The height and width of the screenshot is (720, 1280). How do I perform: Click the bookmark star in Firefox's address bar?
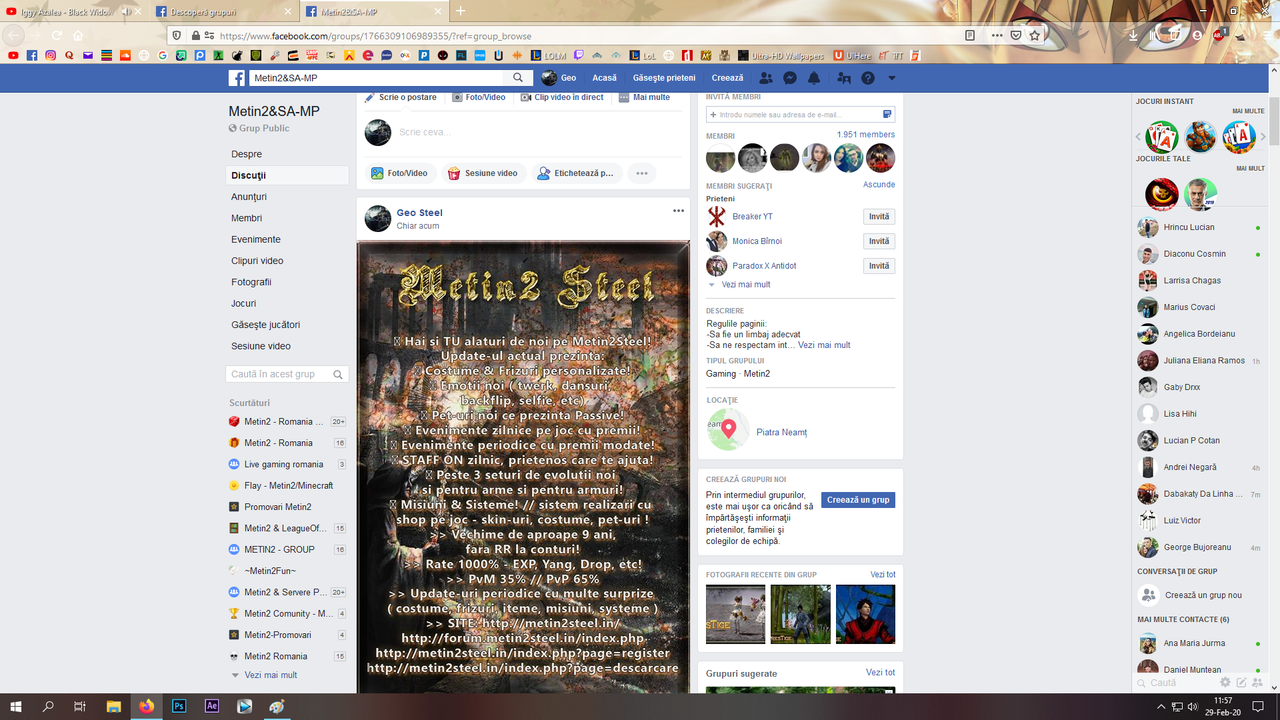click(x=1035, y=35)
